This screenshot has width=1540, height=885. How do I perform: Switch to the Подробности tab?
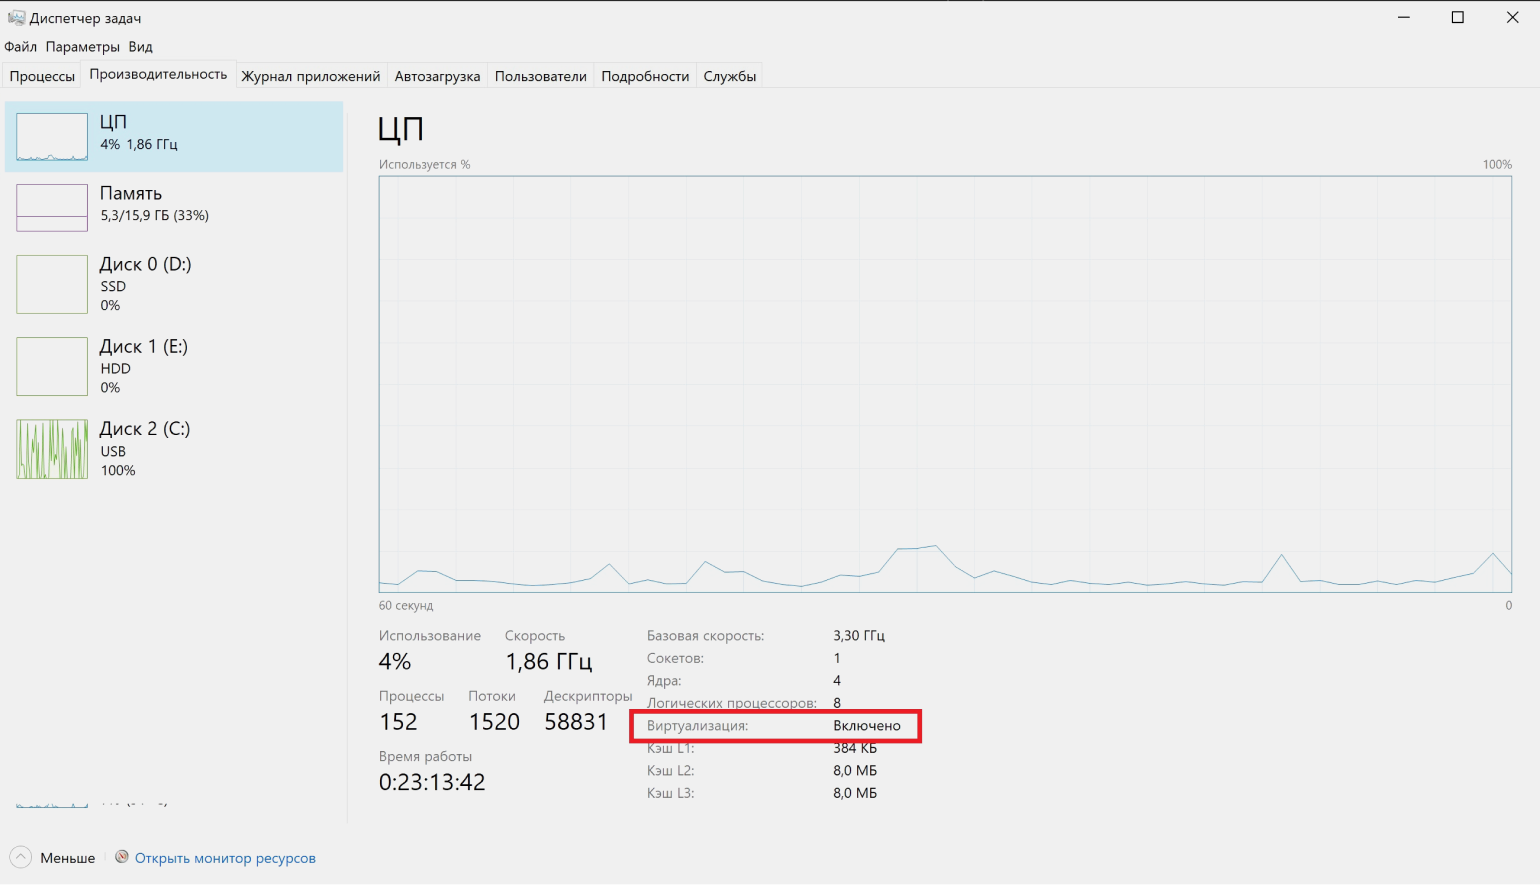click(x=645, y=76)
